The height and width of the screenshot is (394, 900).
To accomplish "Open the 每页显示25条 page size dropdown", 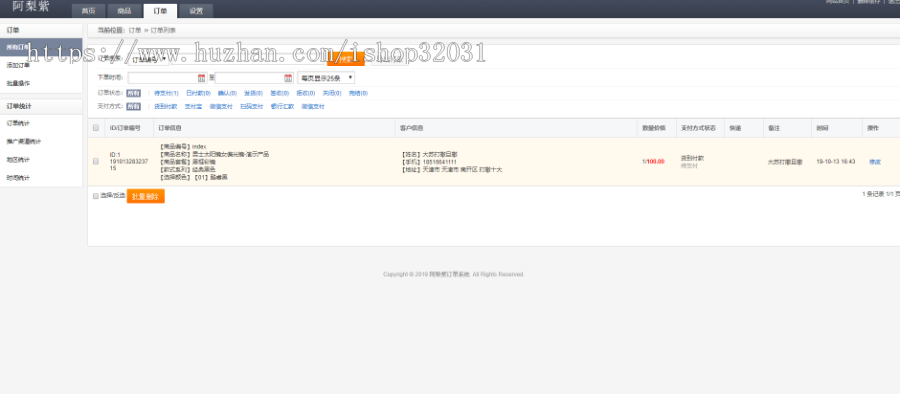I will pyautogui.click(x=325, y=78).
